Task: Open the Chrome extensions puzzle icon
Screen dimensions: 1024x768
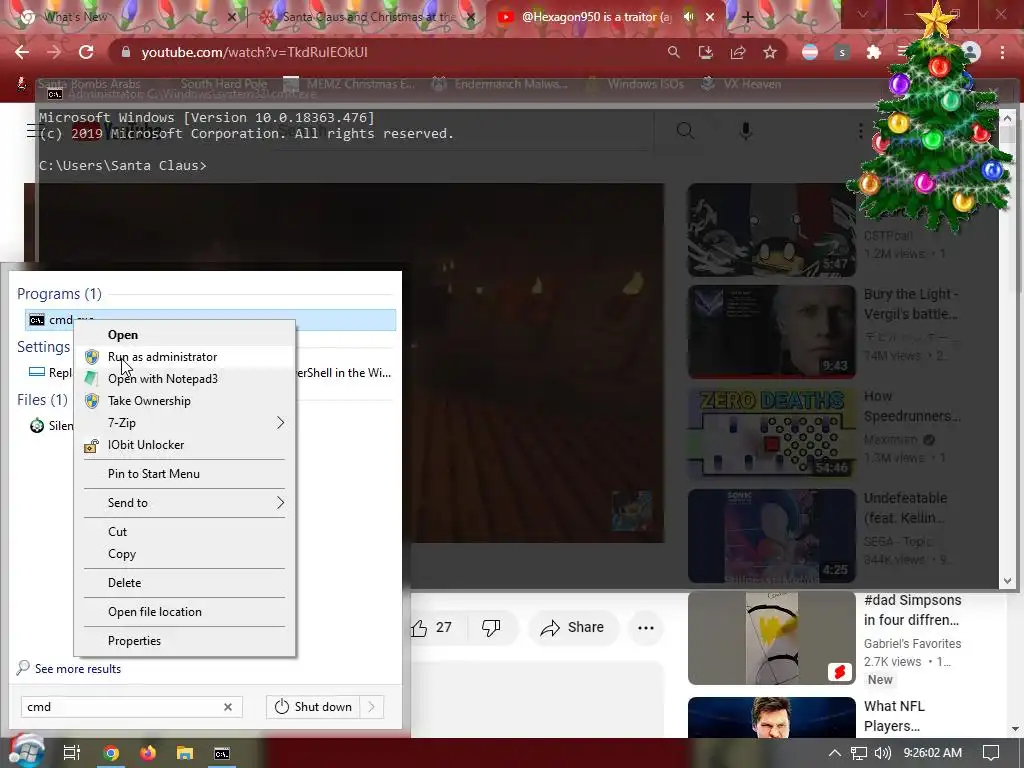Action: (873, 52)
